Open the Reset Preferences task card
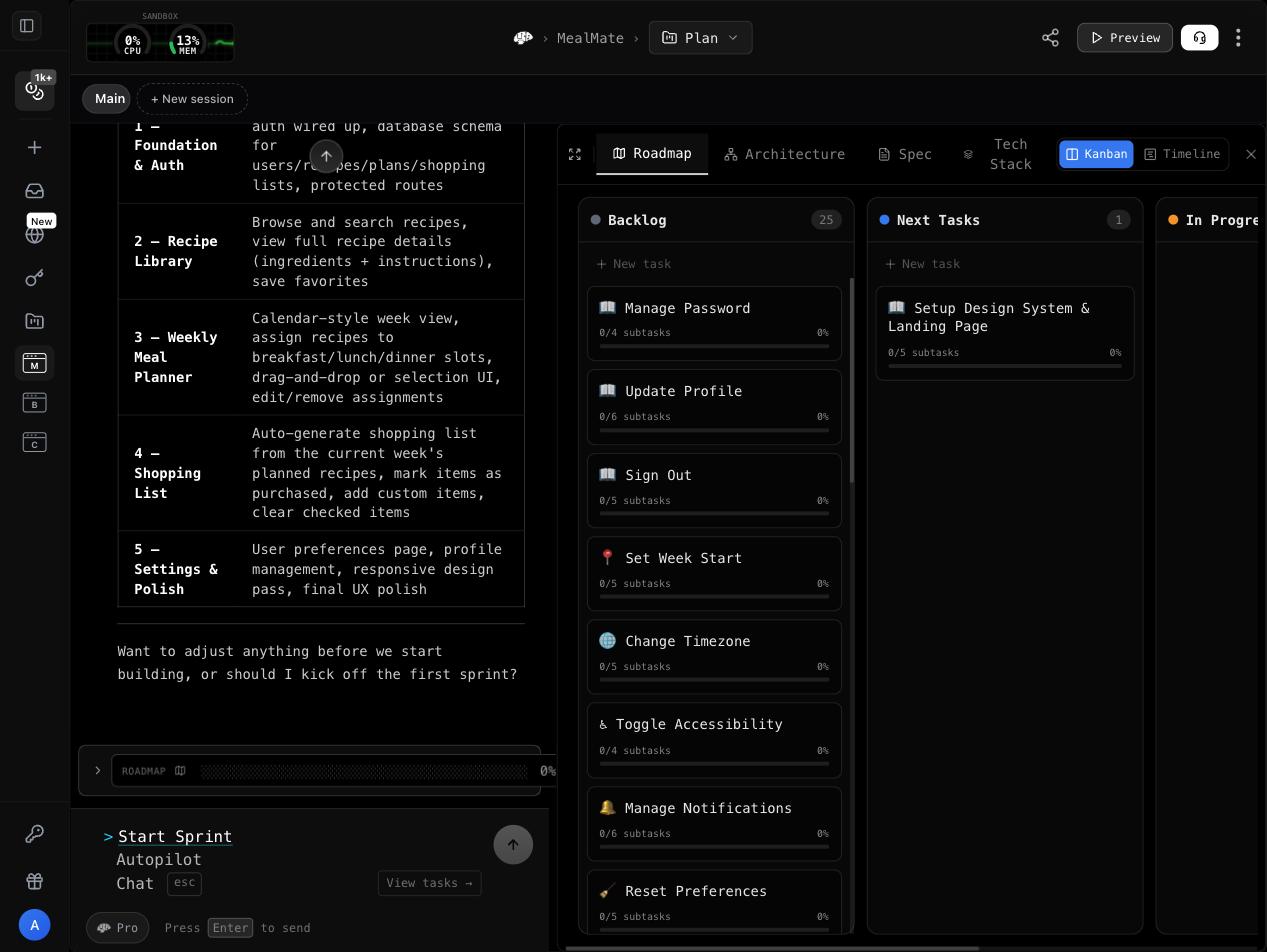The image size is (1267, 952). [714, 902]
